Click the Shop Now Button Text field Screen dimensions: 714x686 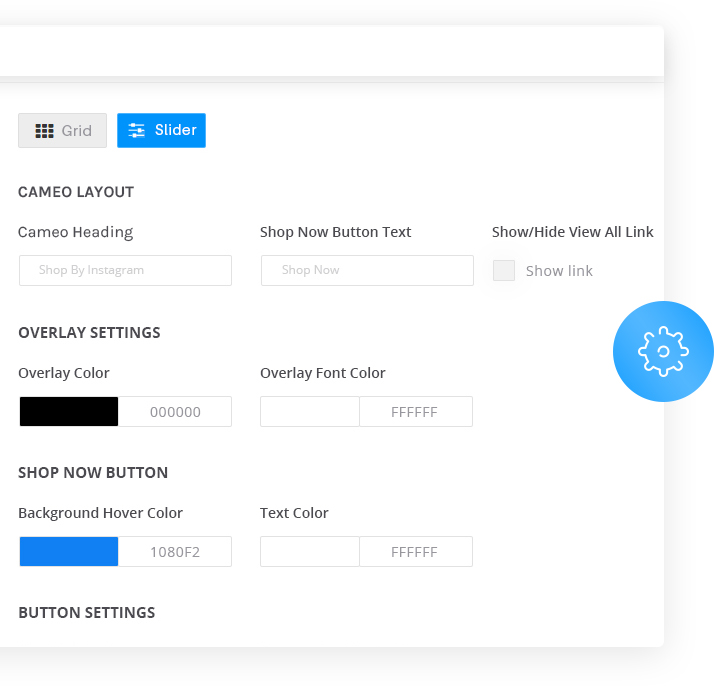pos(367,270)
